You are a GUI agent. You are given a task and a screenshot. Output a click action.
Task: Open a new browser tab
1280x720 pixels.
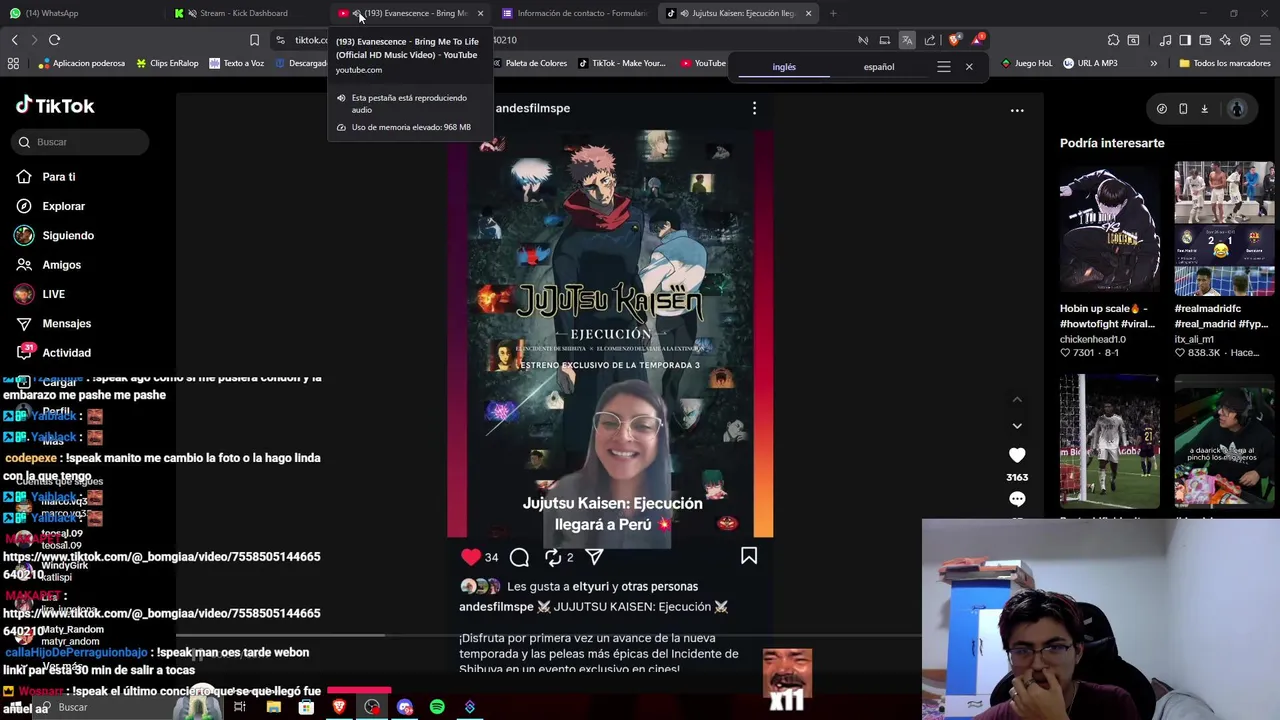coord(833,13)
